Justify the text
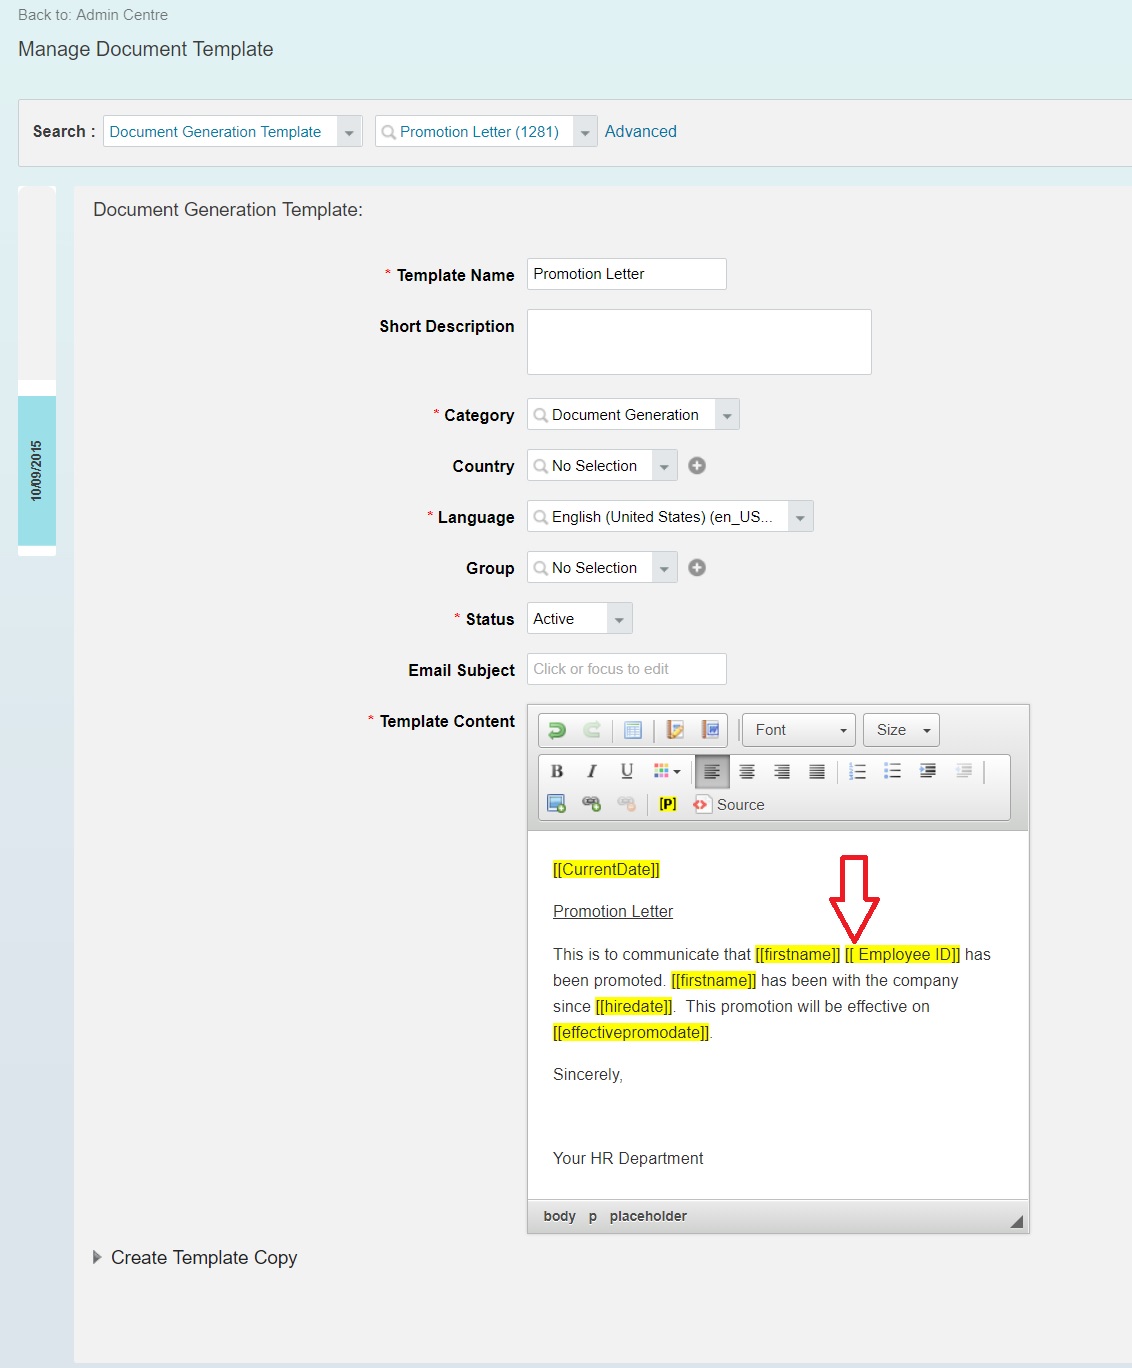 817,771
